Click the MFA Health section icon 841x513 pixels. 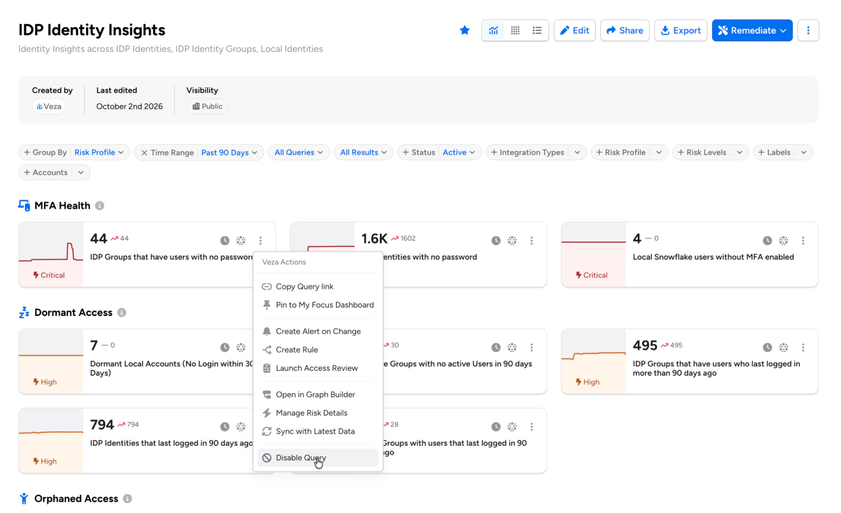[x=24, y=206]
